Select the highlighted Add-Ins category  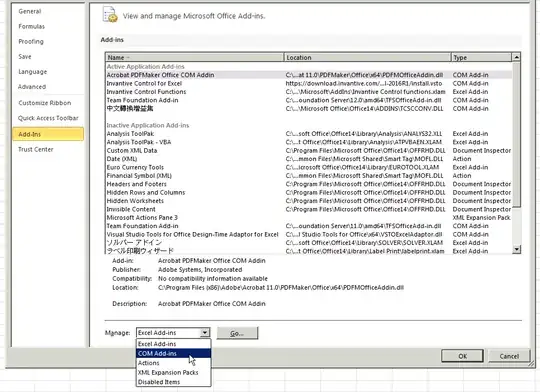coord(48,134)
